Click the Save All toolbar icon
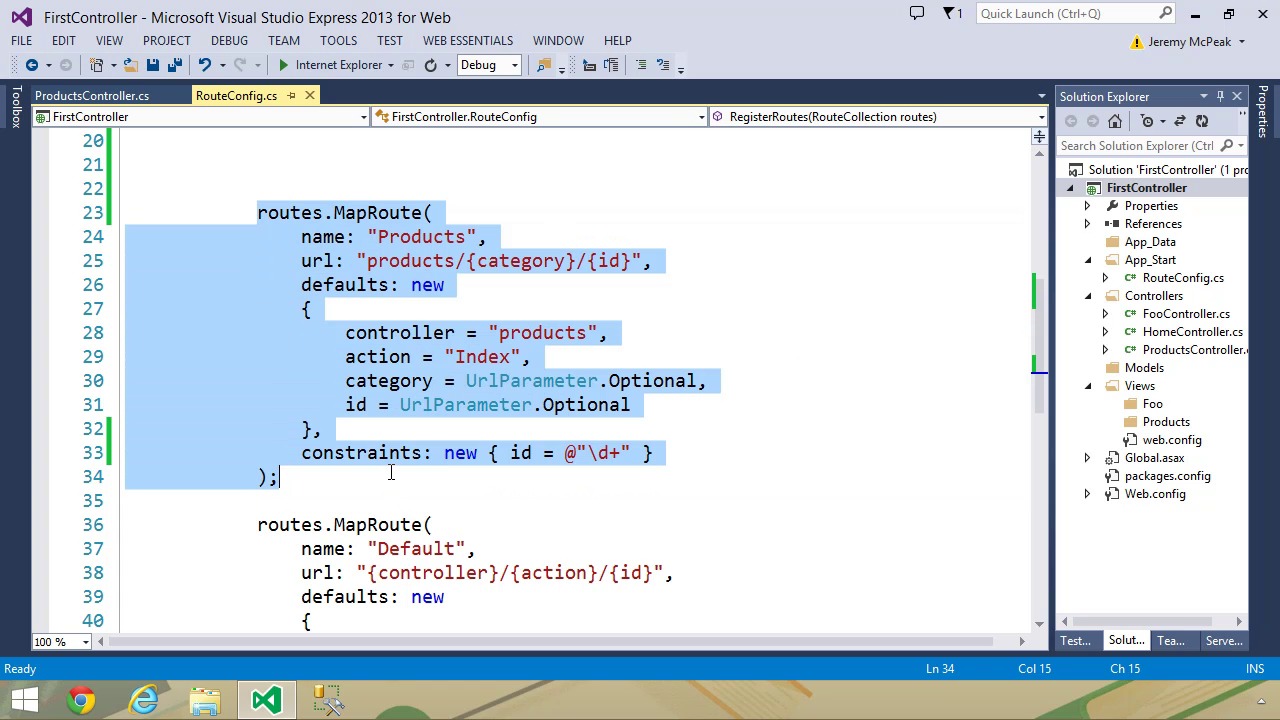 [174, 65]
